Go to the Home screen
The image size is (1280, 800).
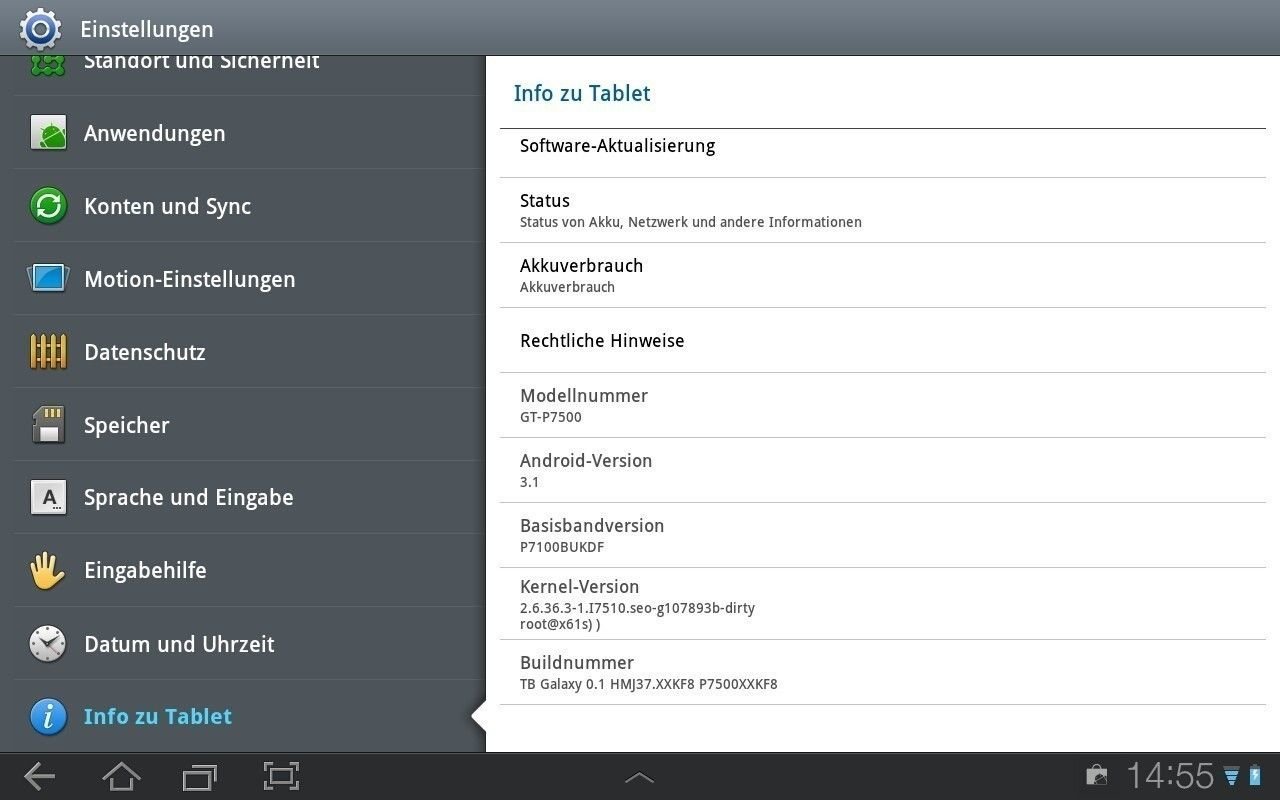click(x=122, y=776)
